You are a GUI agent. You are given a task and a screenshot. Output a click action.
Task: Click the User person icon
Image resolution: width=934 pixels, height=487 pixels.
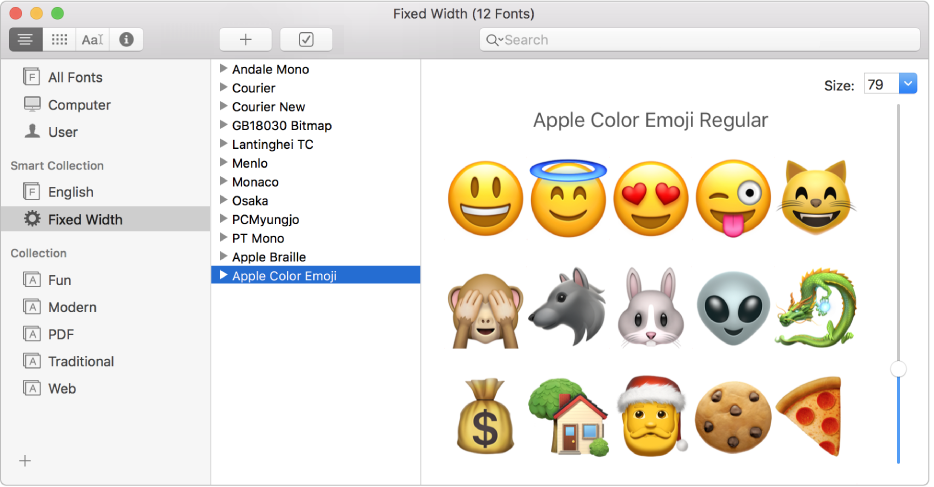[x=32, y=131]
